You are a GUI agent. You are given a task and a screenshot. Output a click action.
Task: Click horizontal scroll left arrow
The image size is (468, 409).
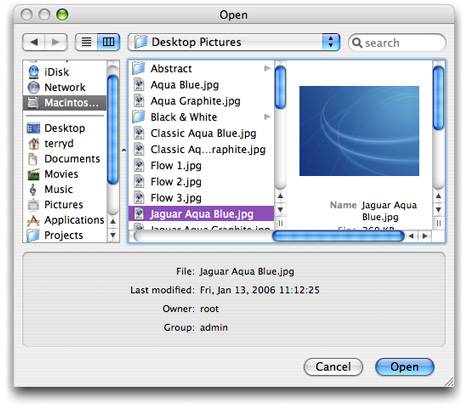click(412, 236)
